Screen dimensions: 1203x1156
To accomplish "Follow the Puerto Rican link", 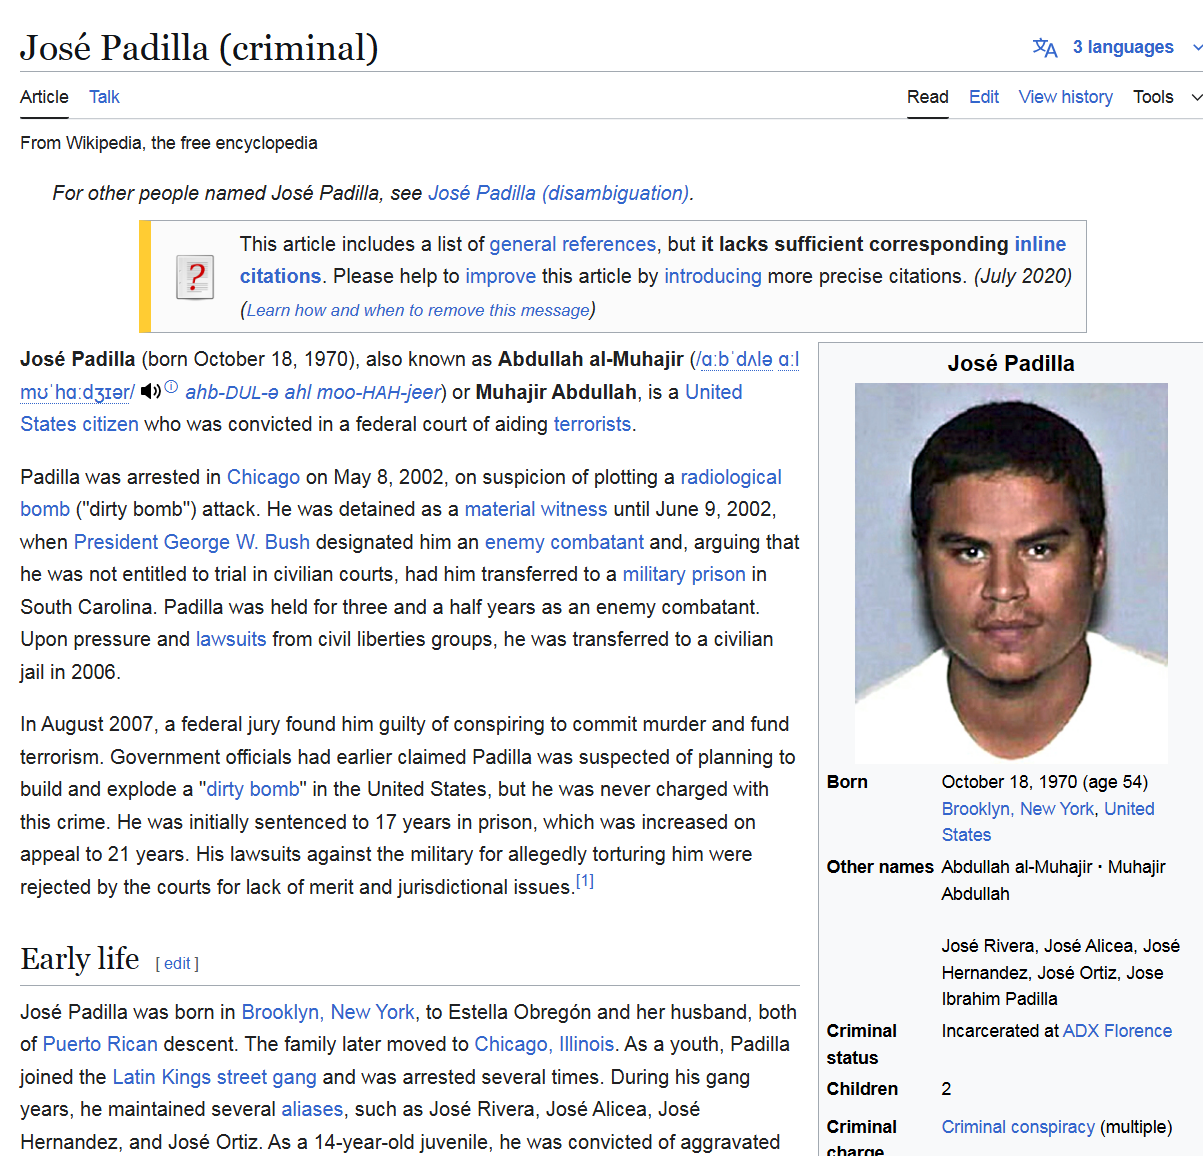I will pos(100,1044).
